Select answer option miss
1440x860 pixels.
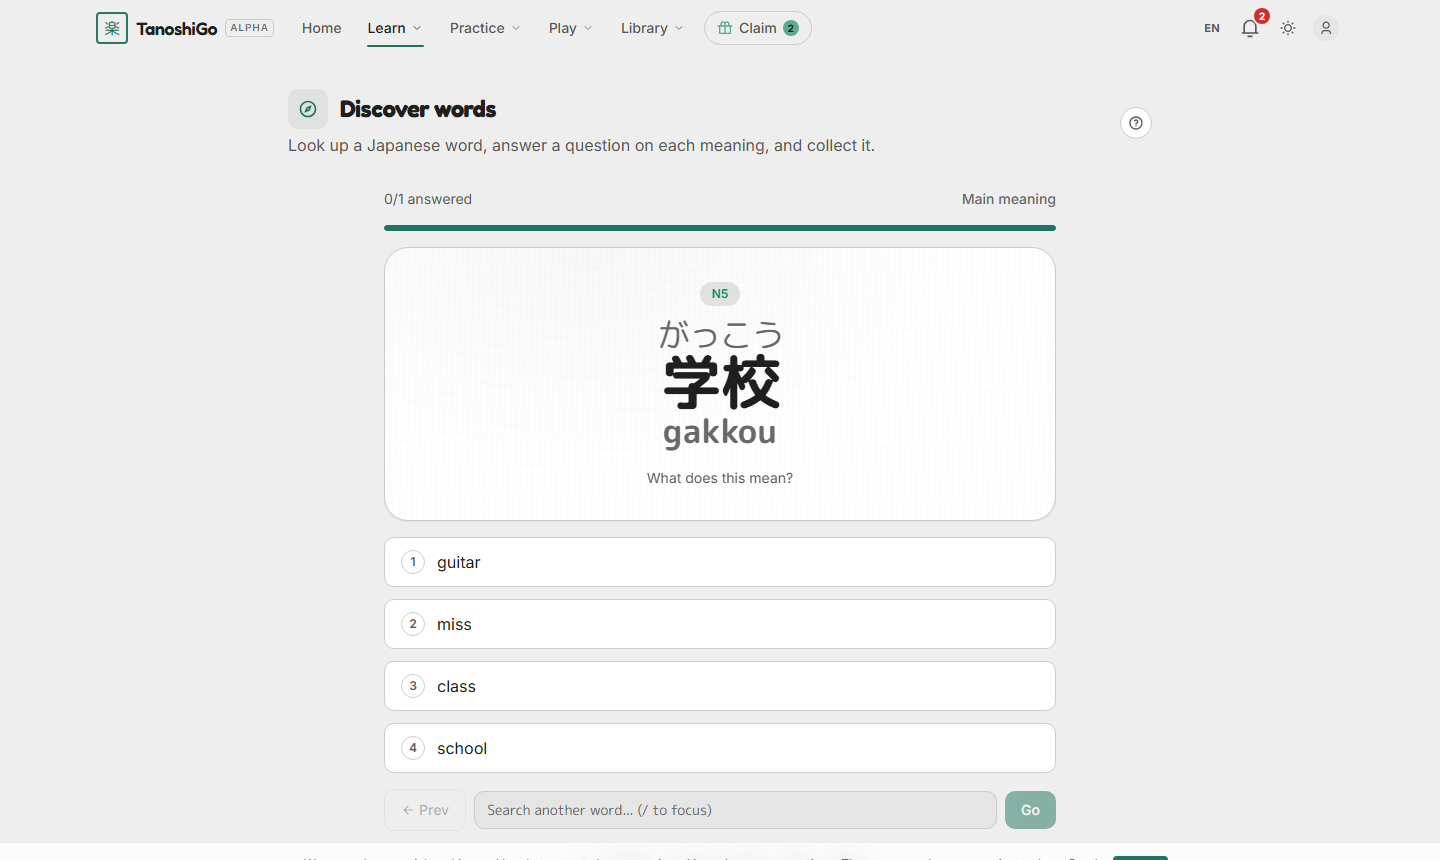(x=720, y=624)
